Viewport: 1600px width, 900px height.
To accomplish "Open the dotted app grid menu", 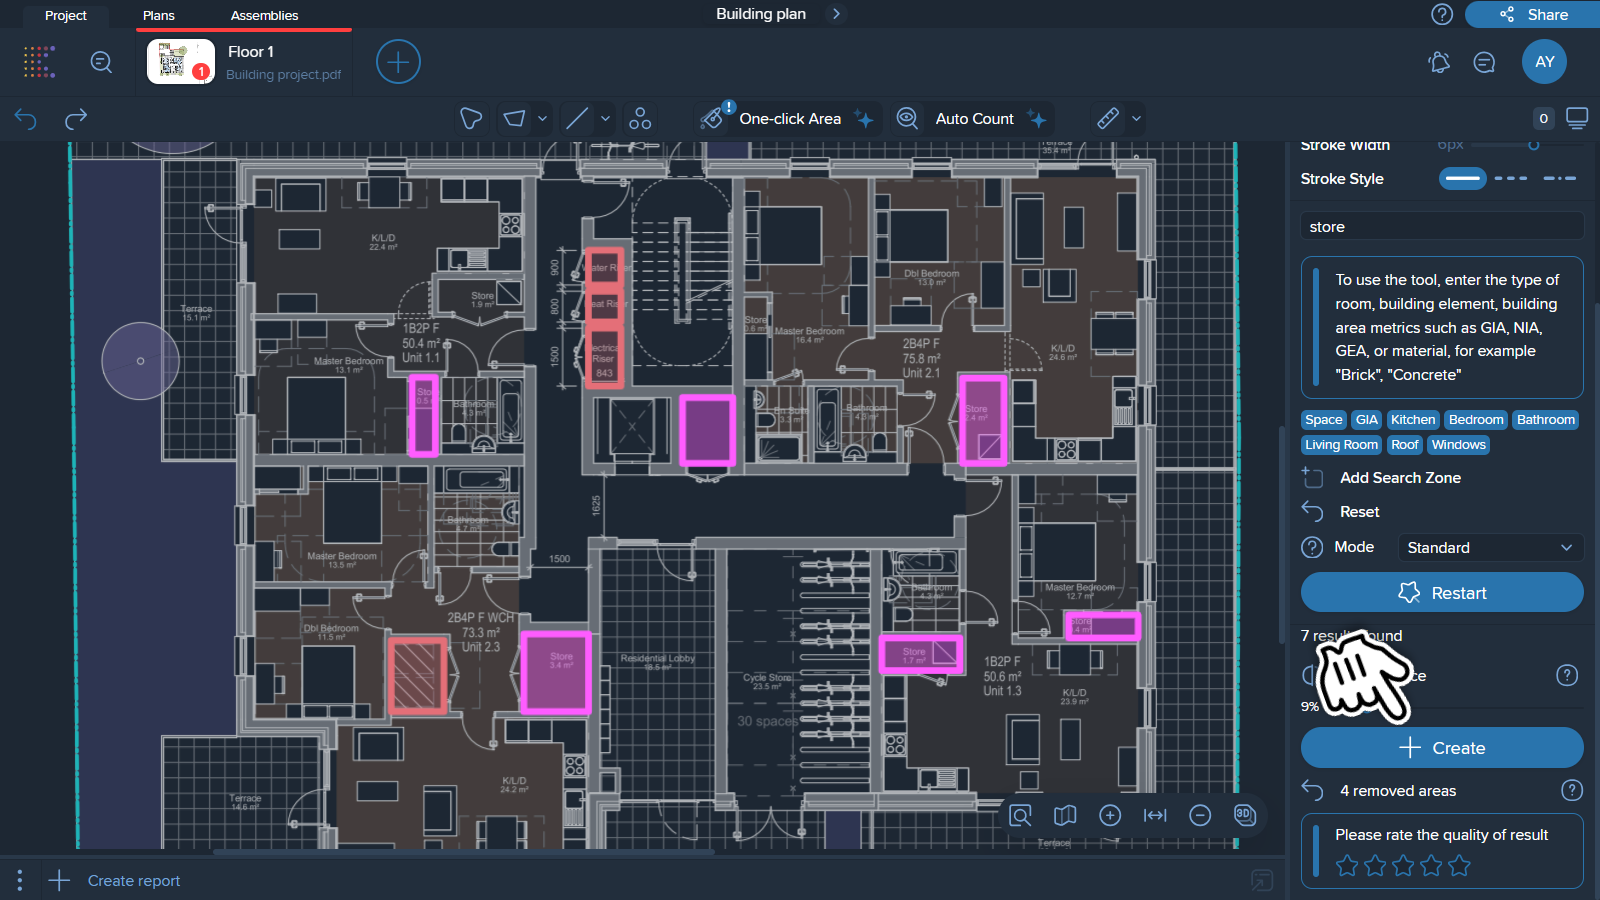I will [x=40, y=62].
